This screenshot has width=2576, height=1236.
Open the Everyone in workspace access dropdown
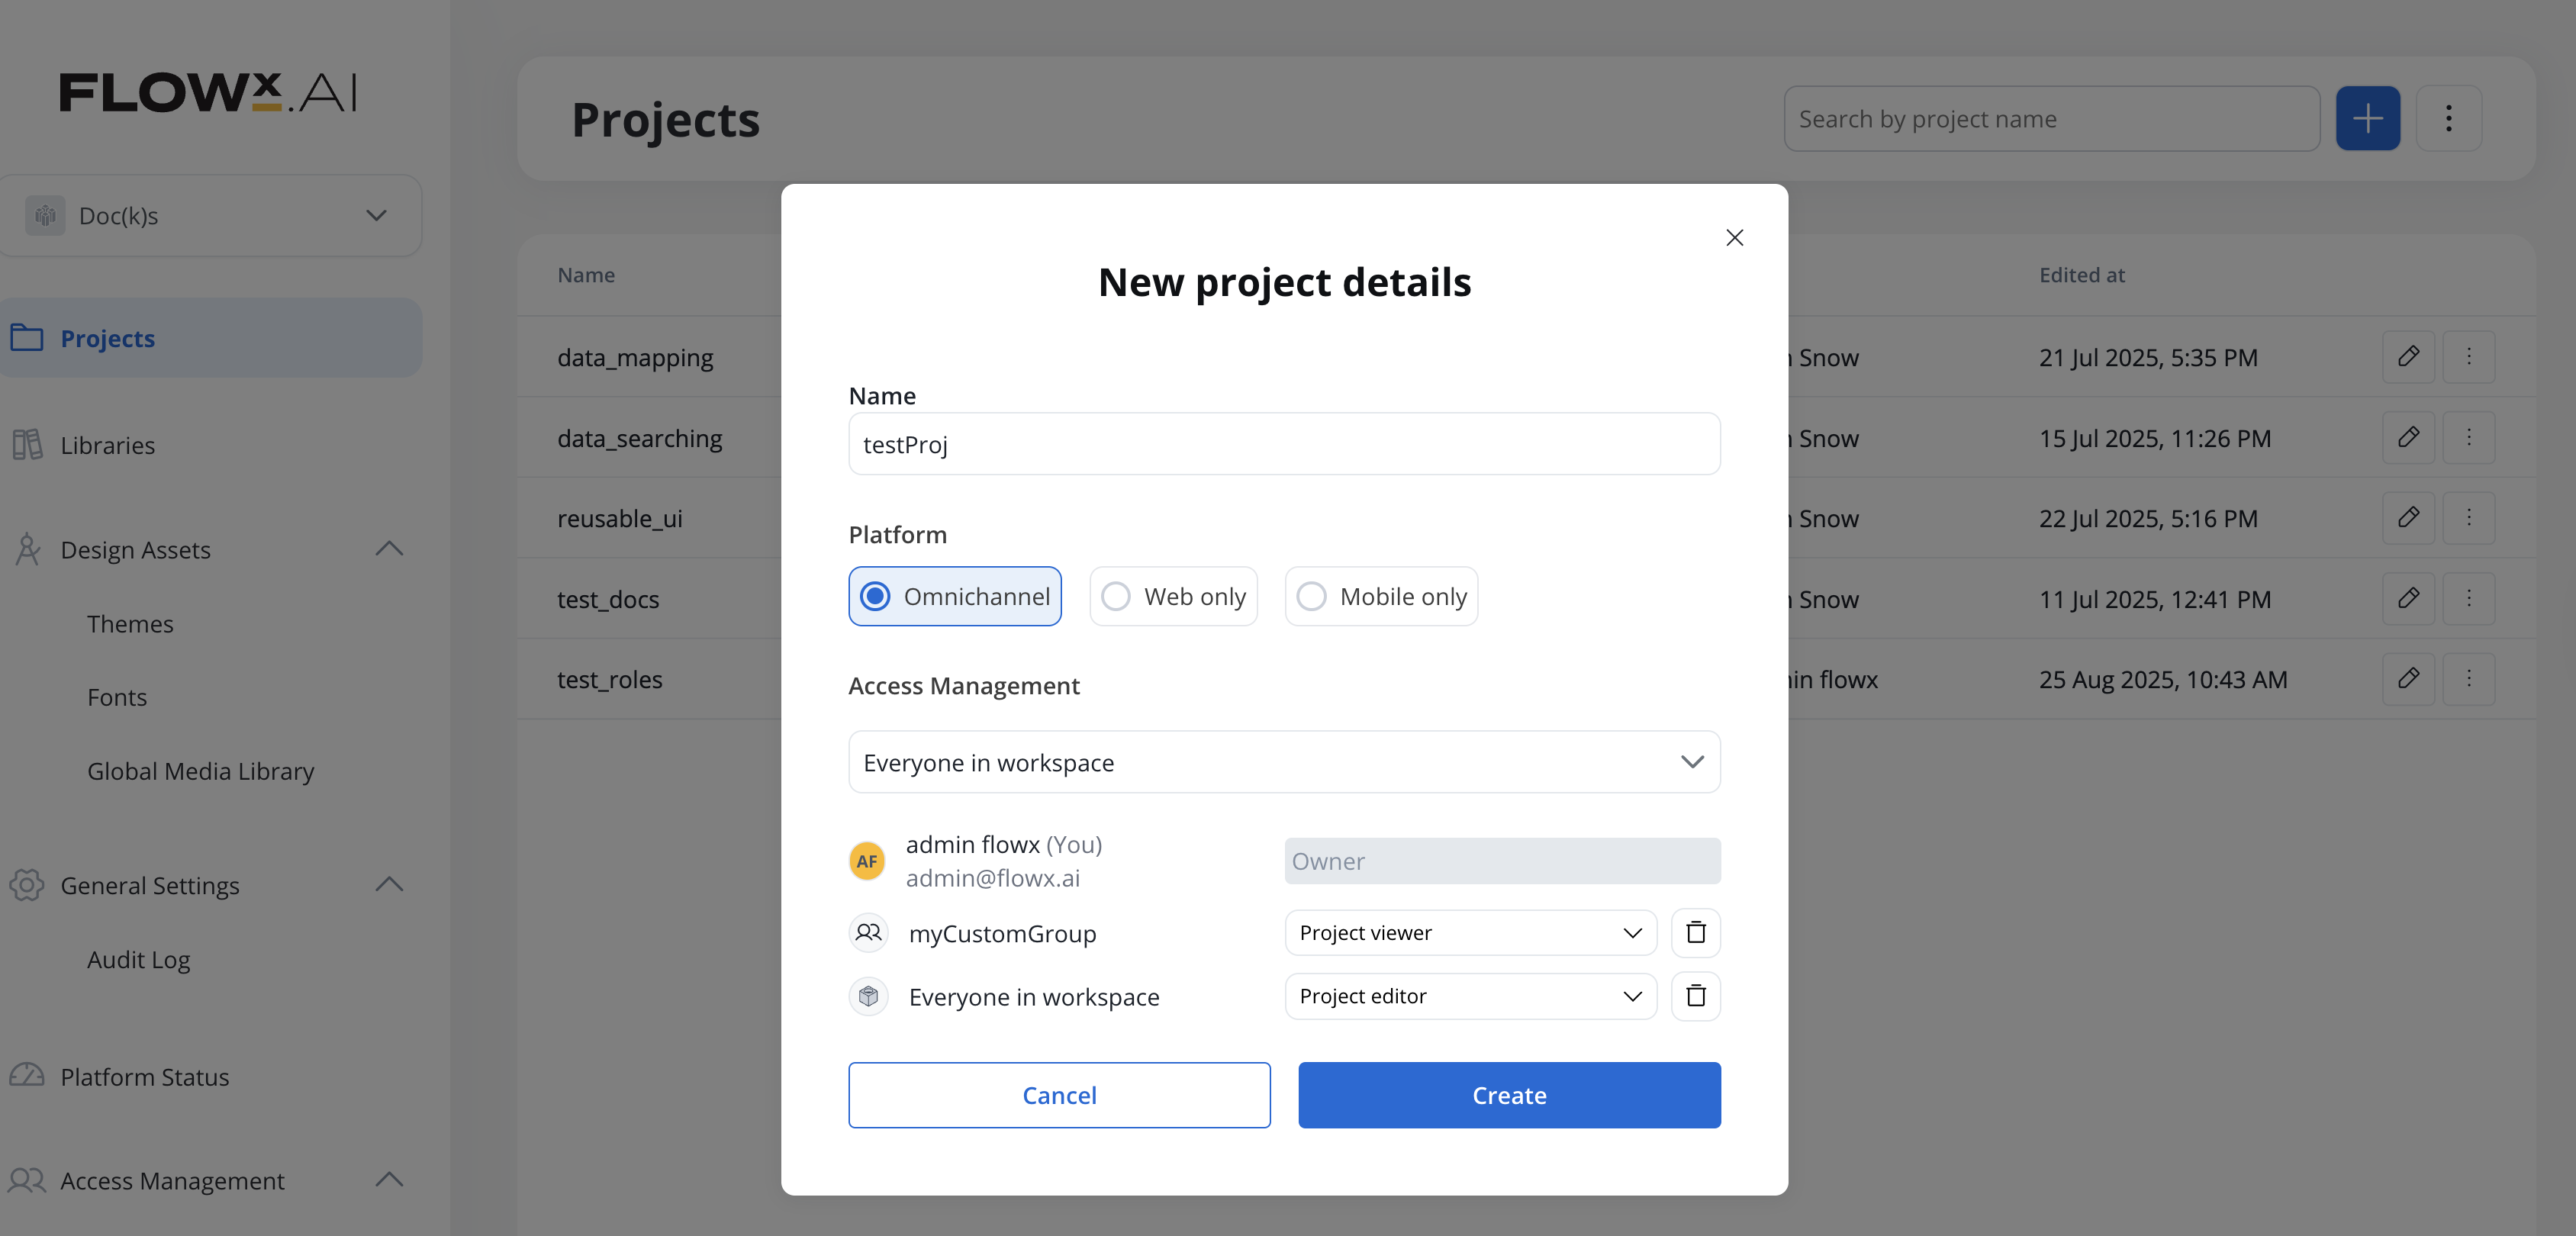(1283, 763)
